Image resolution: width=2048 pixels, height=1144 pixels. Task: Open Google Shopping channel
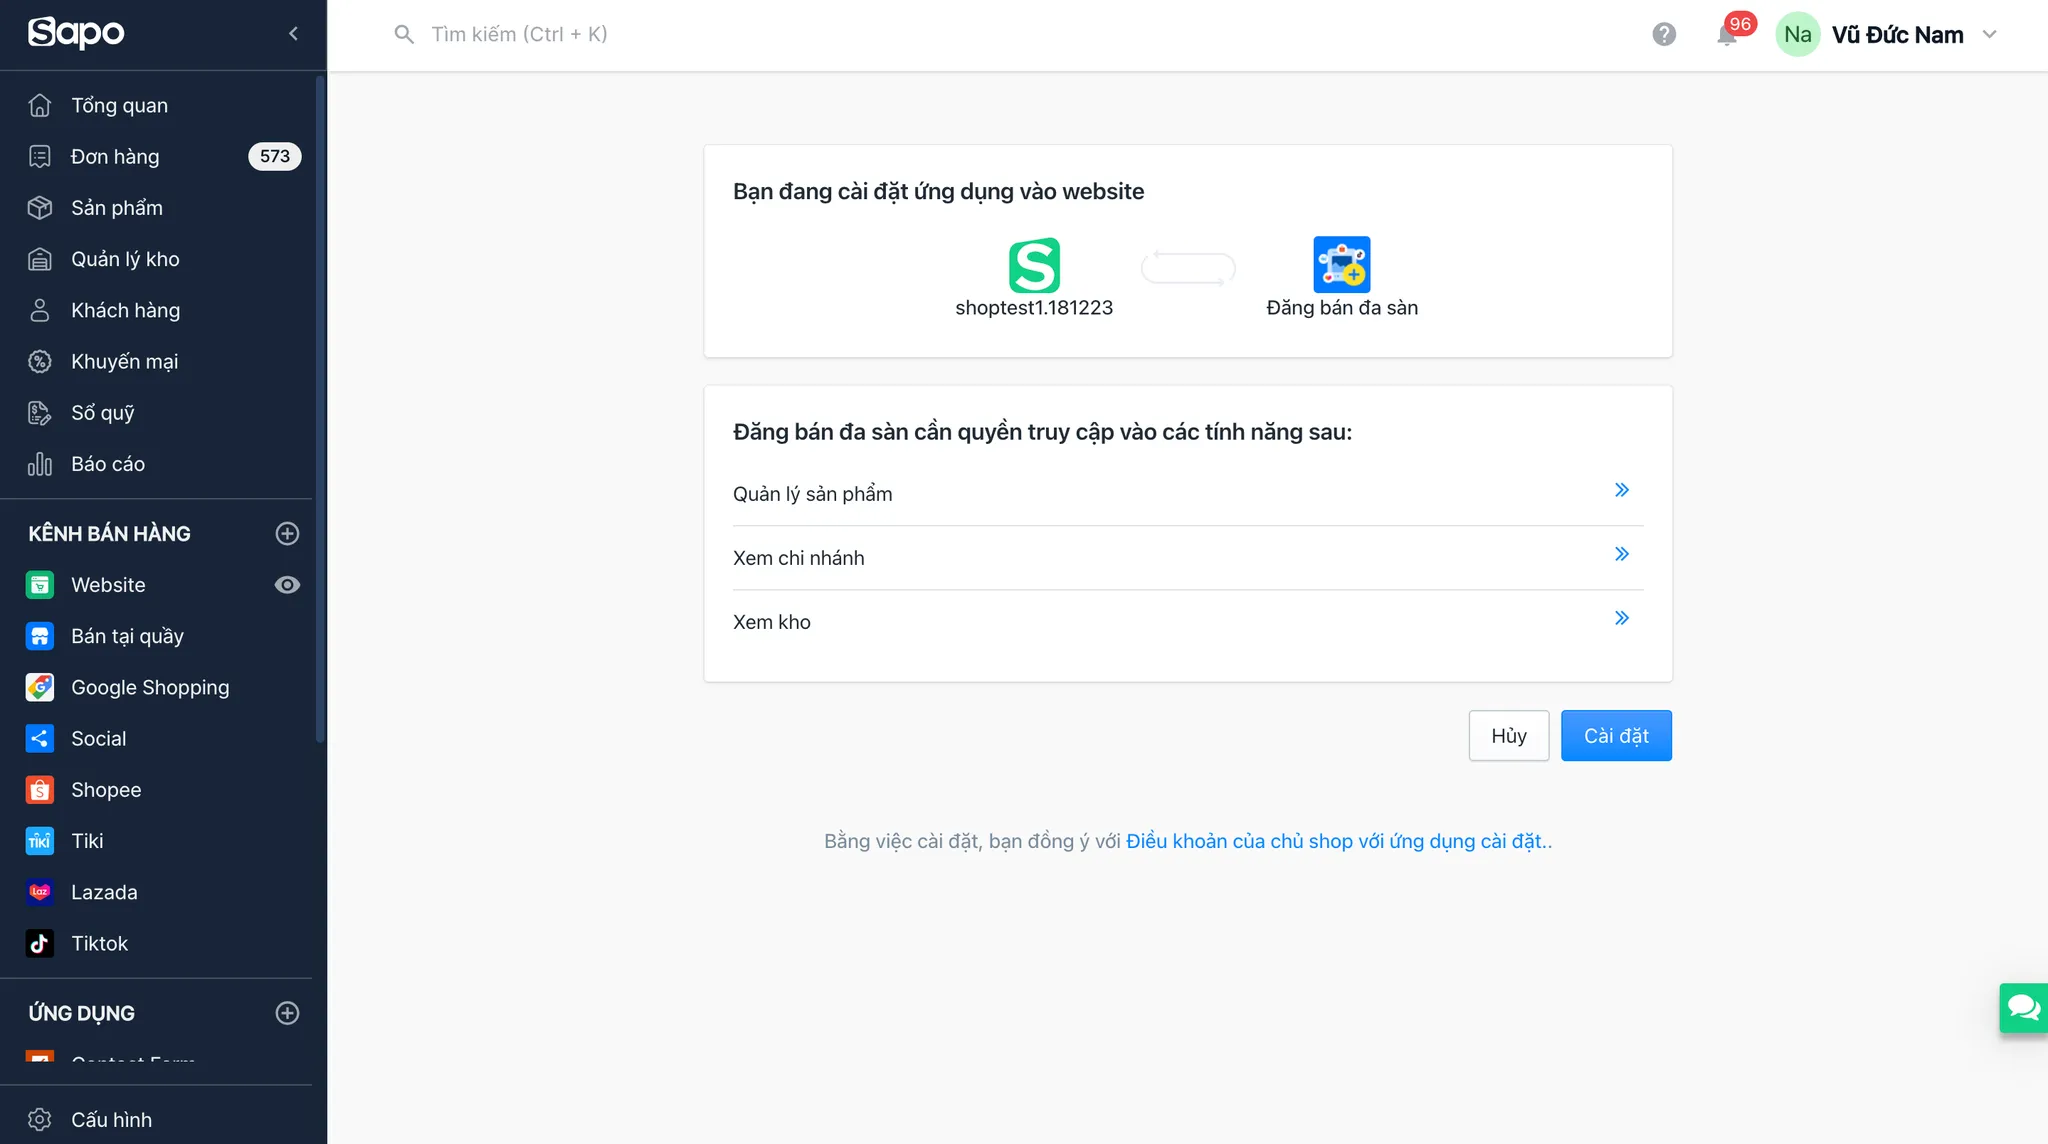(150, 687)
